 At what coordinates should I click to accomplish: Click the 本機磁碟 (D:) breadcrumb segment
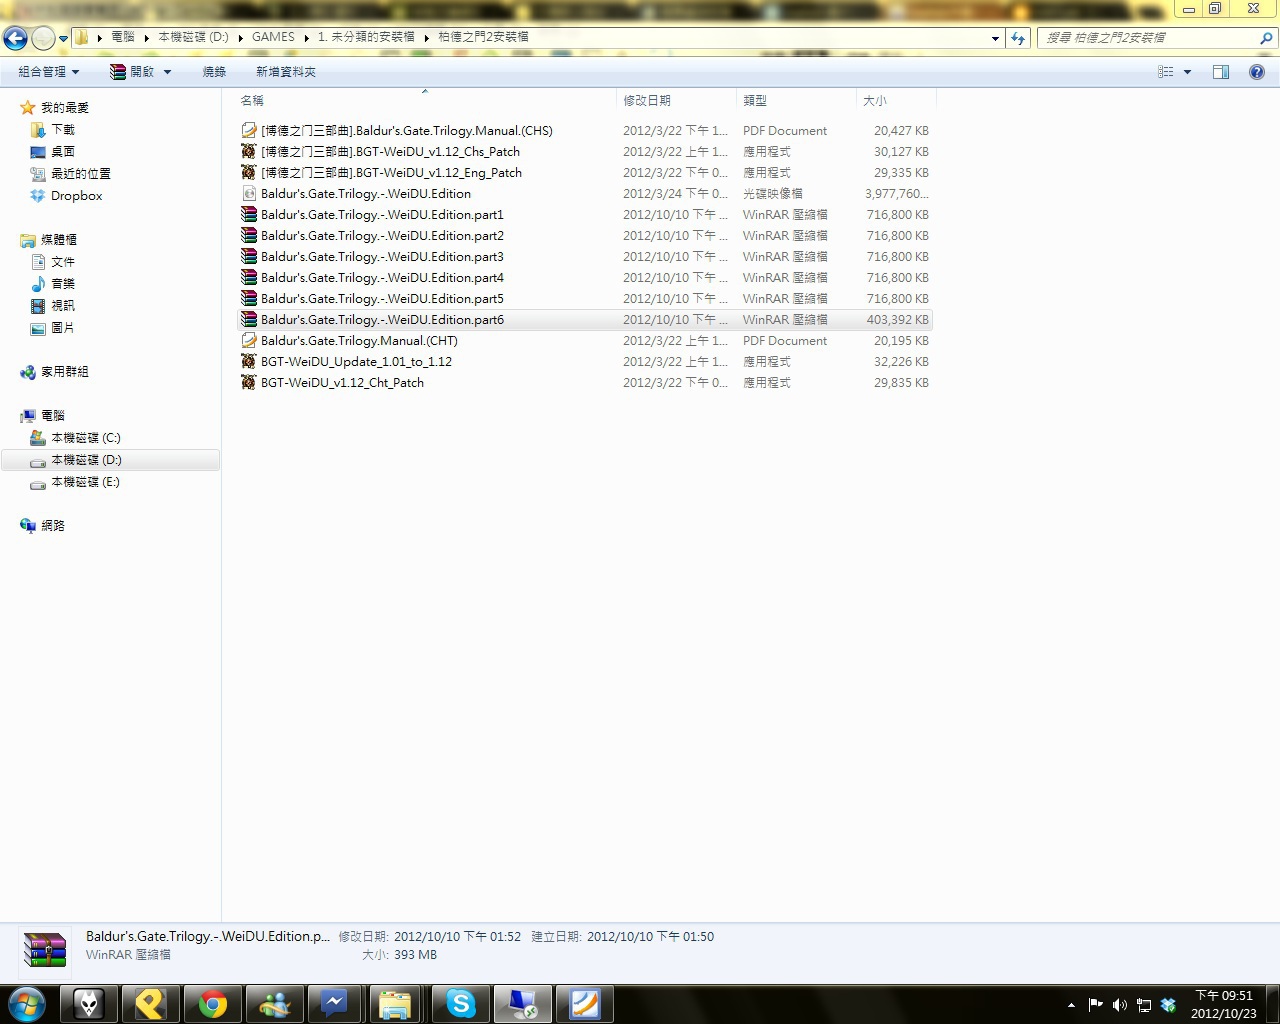(x=193, y=37)
